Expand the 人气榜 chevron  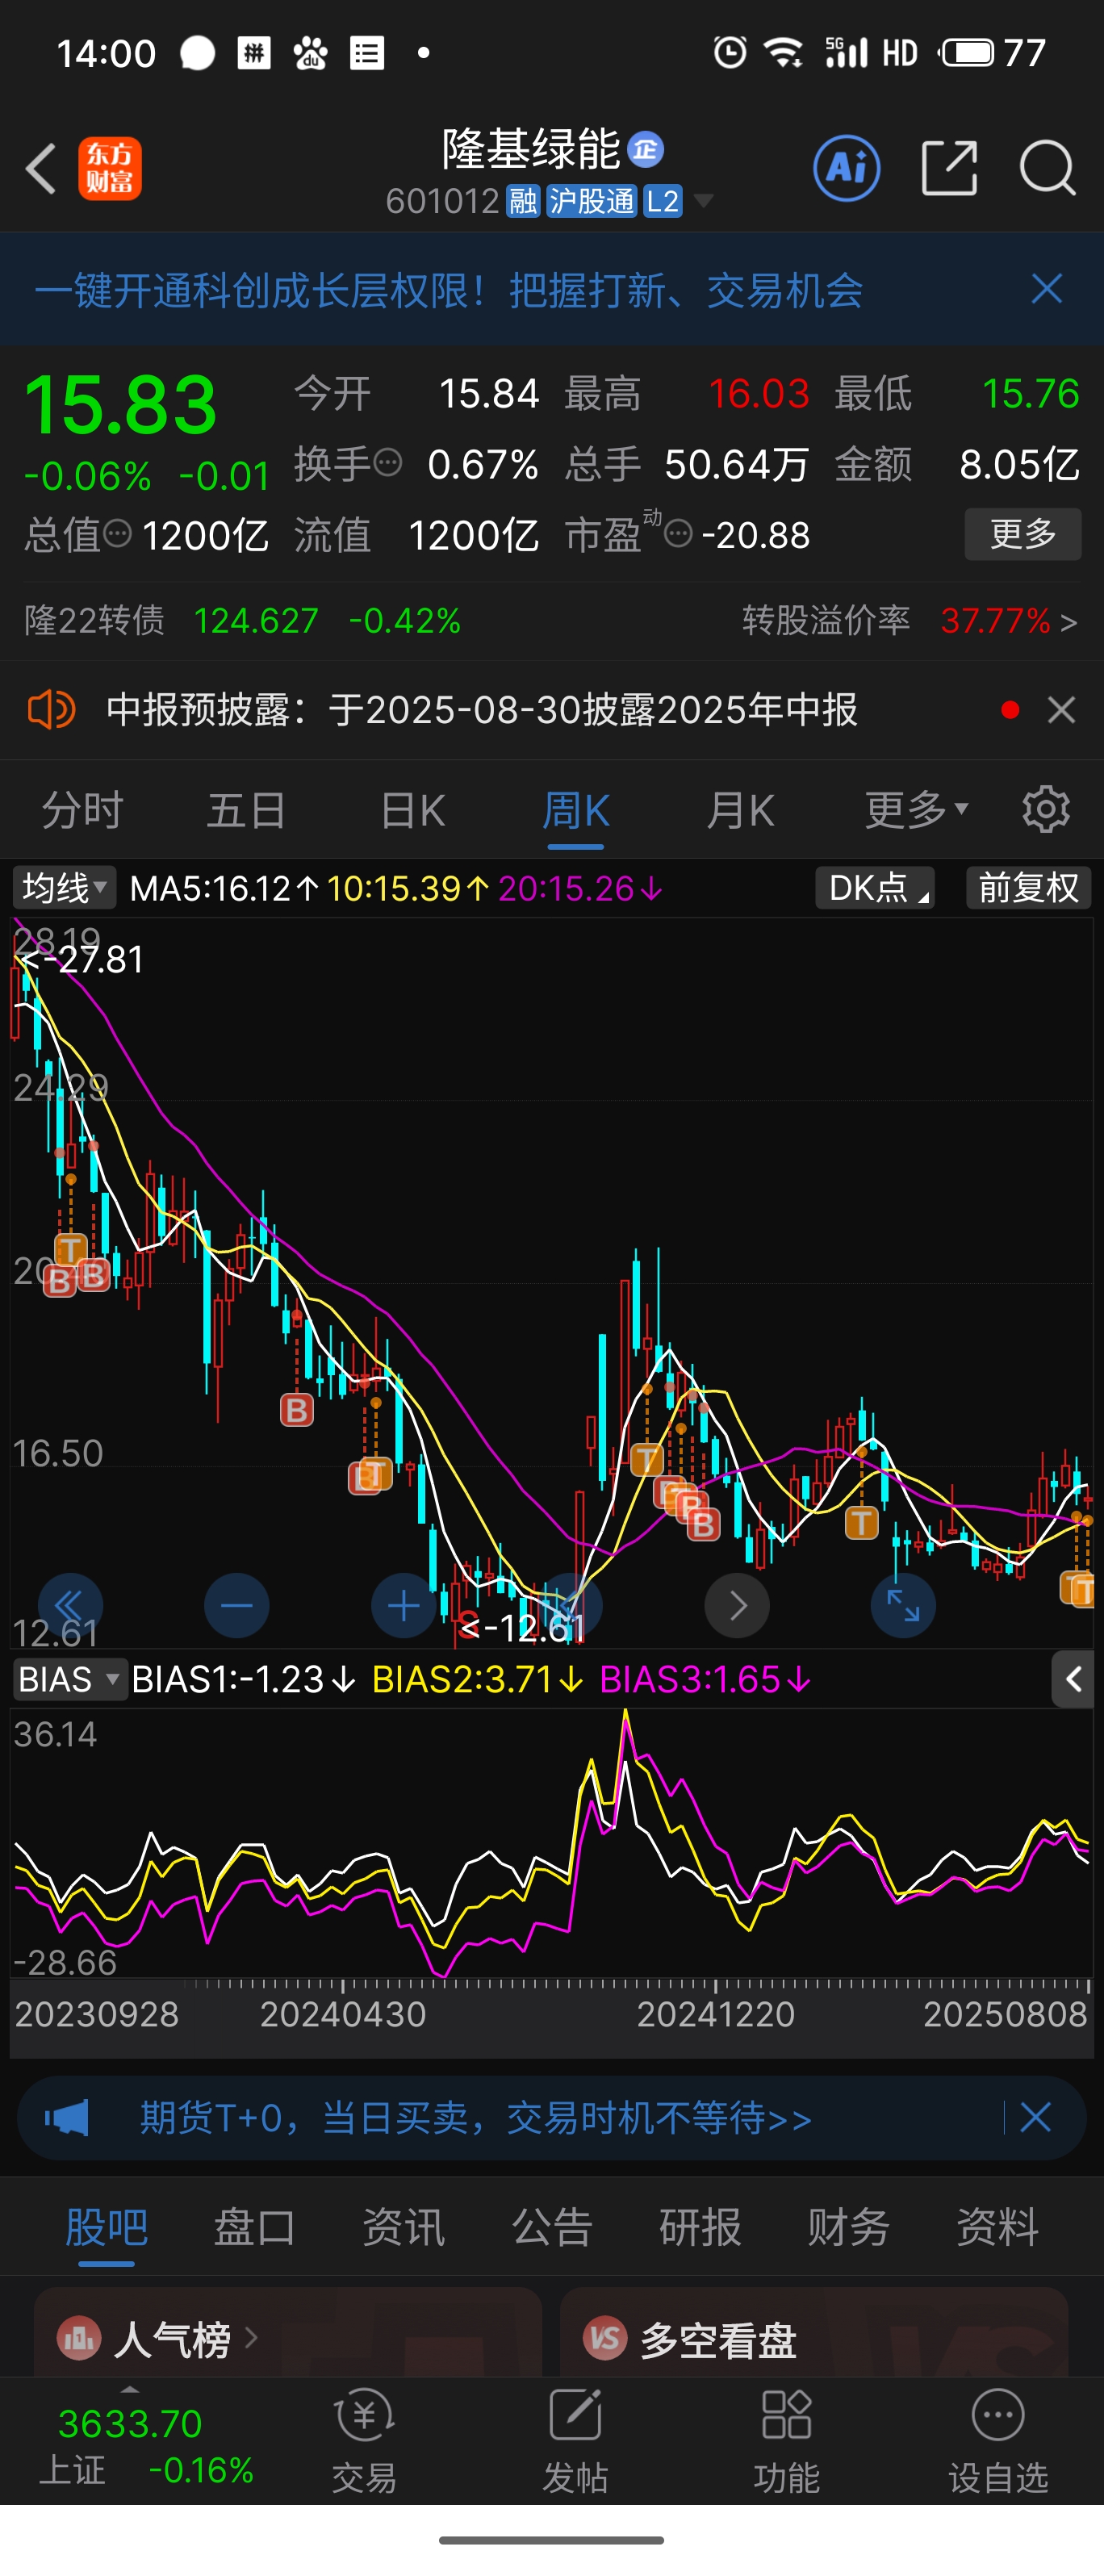(x=251, y=2338)
